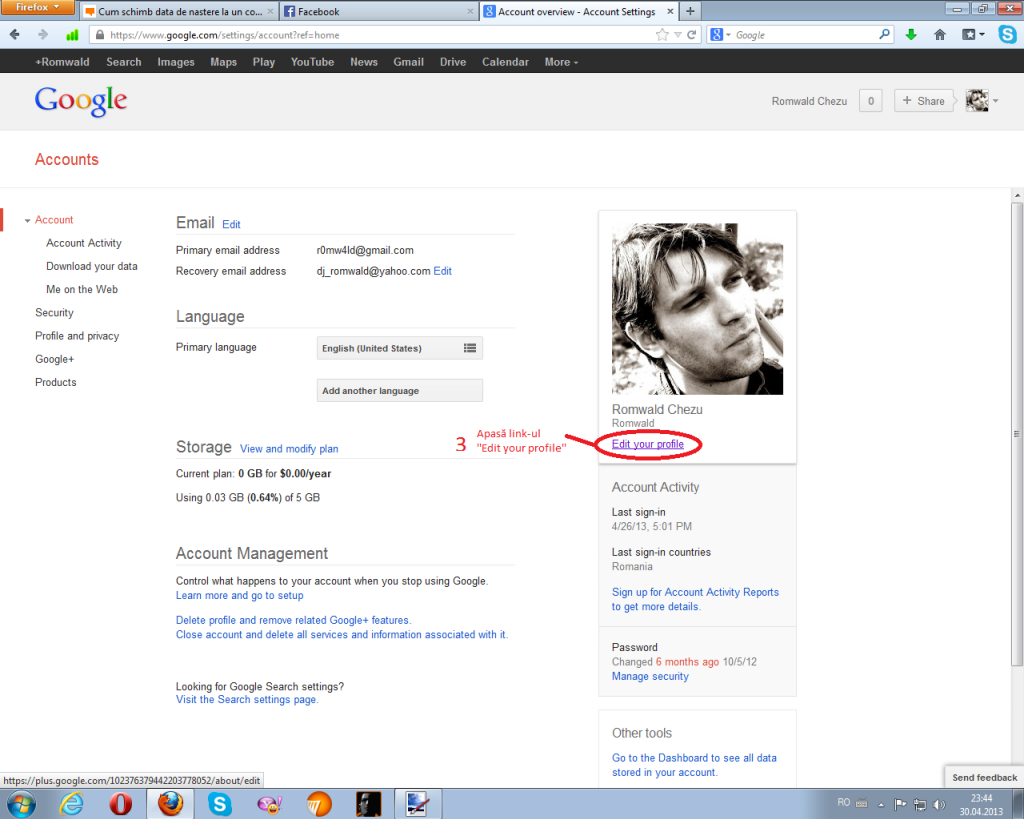Open +Romwald in the Google bar

62,62
